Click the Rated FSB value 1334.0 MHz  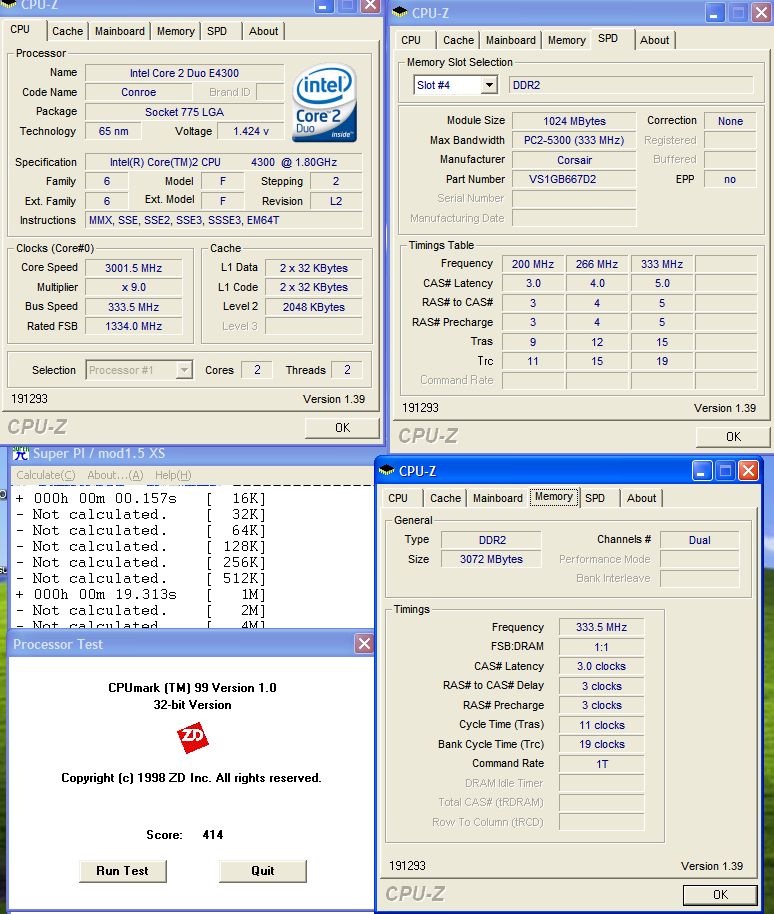coord(133,326)
